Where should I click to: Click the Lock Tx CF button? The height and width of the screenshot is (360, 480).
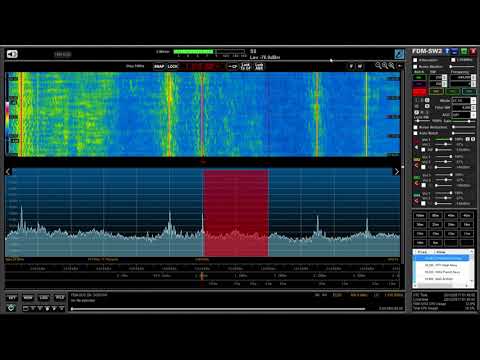tap(245, 67)
